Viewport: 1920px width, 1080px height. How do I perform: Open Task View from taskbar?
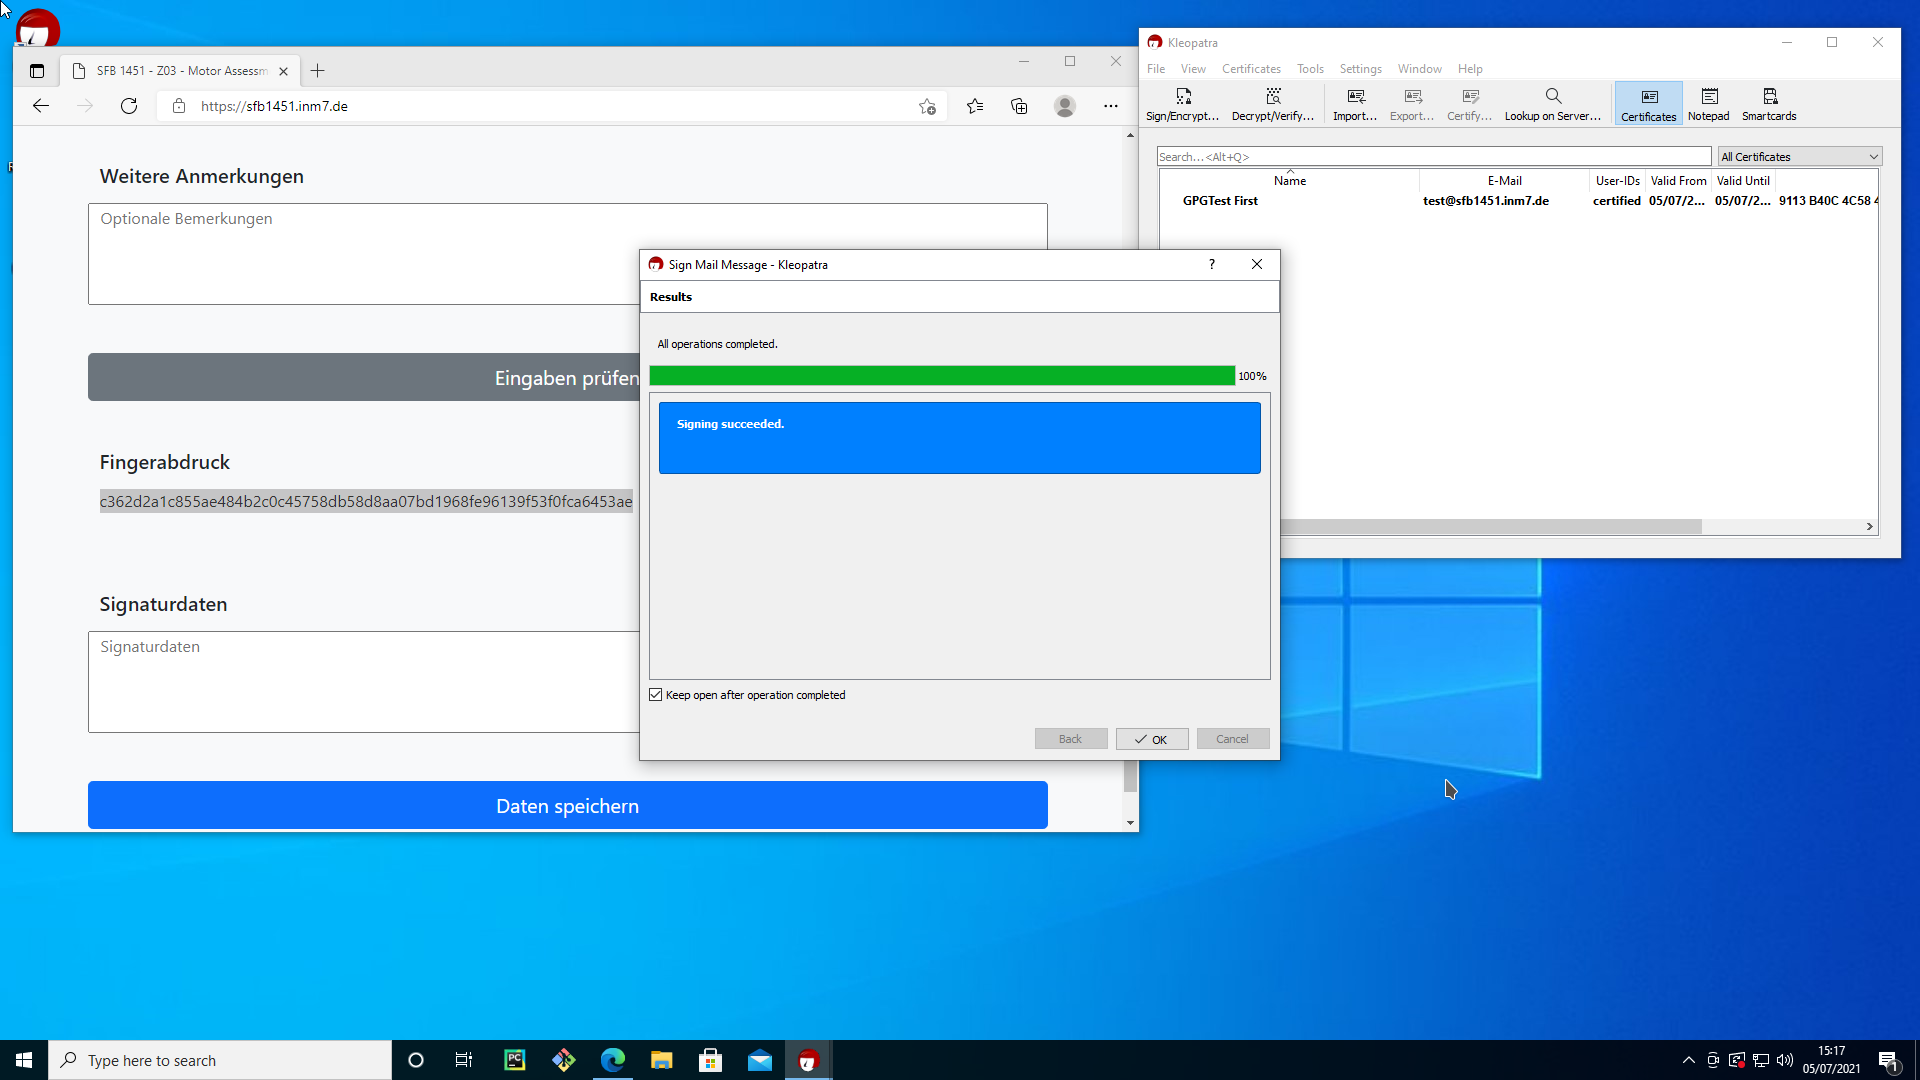click(464, 1060)
